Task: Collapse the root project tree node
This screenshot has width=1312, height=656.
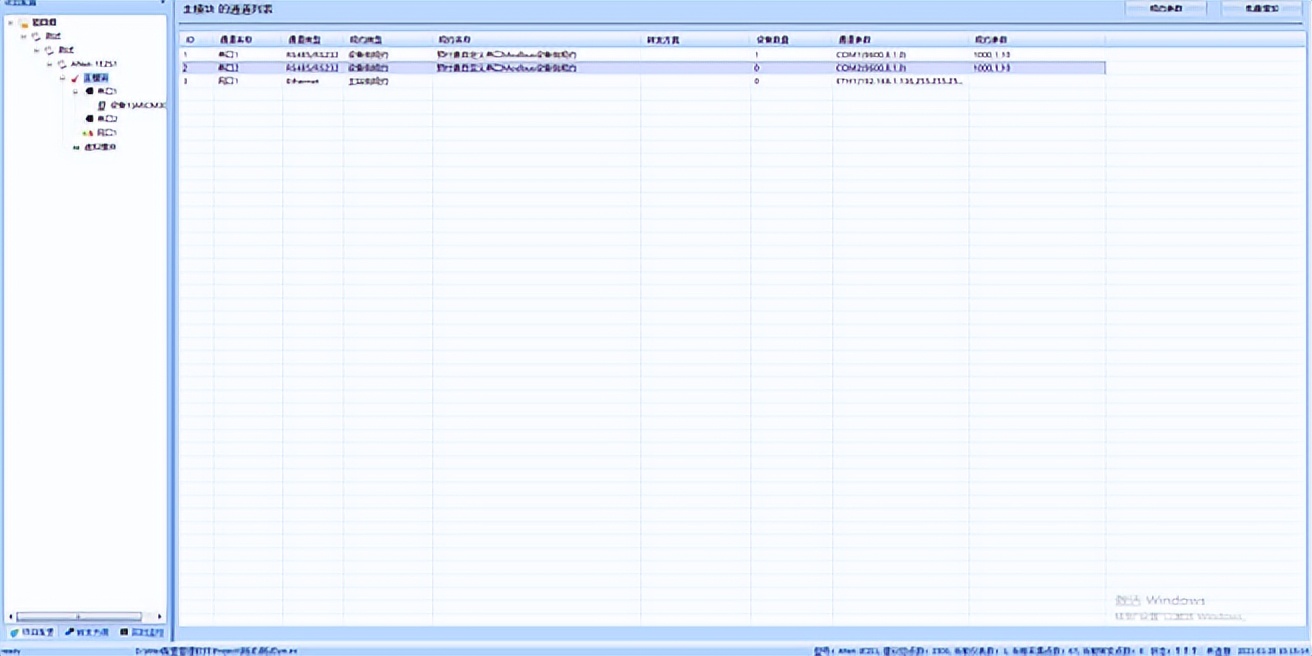Action: [10, 22]
